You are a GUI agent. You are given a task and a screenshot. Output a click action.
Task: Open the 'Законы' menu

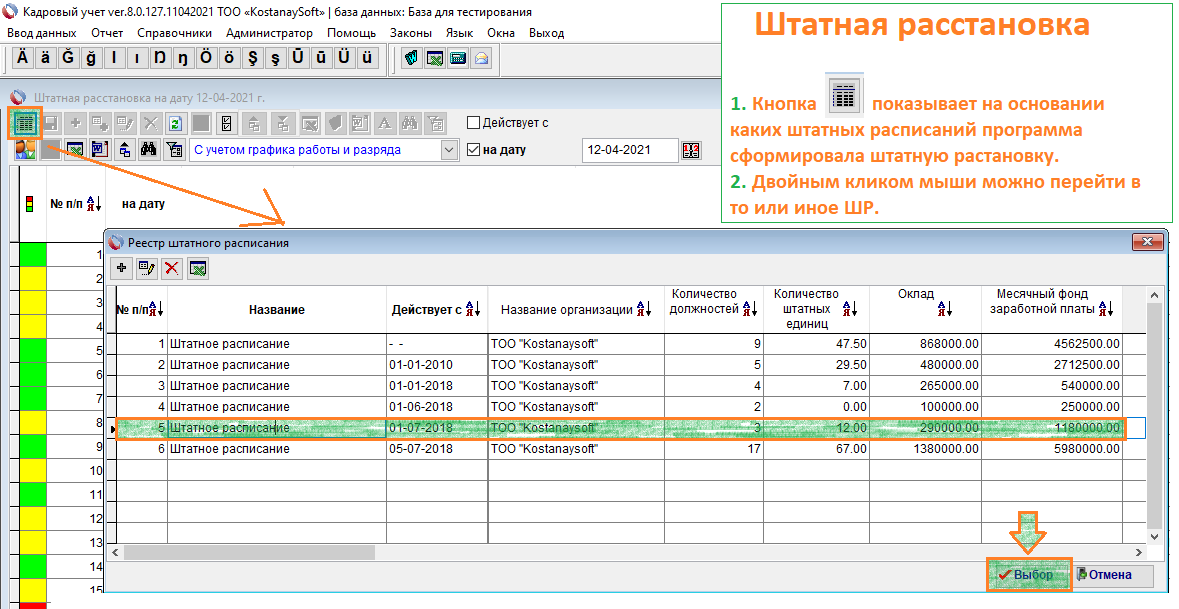pos(411,33)
